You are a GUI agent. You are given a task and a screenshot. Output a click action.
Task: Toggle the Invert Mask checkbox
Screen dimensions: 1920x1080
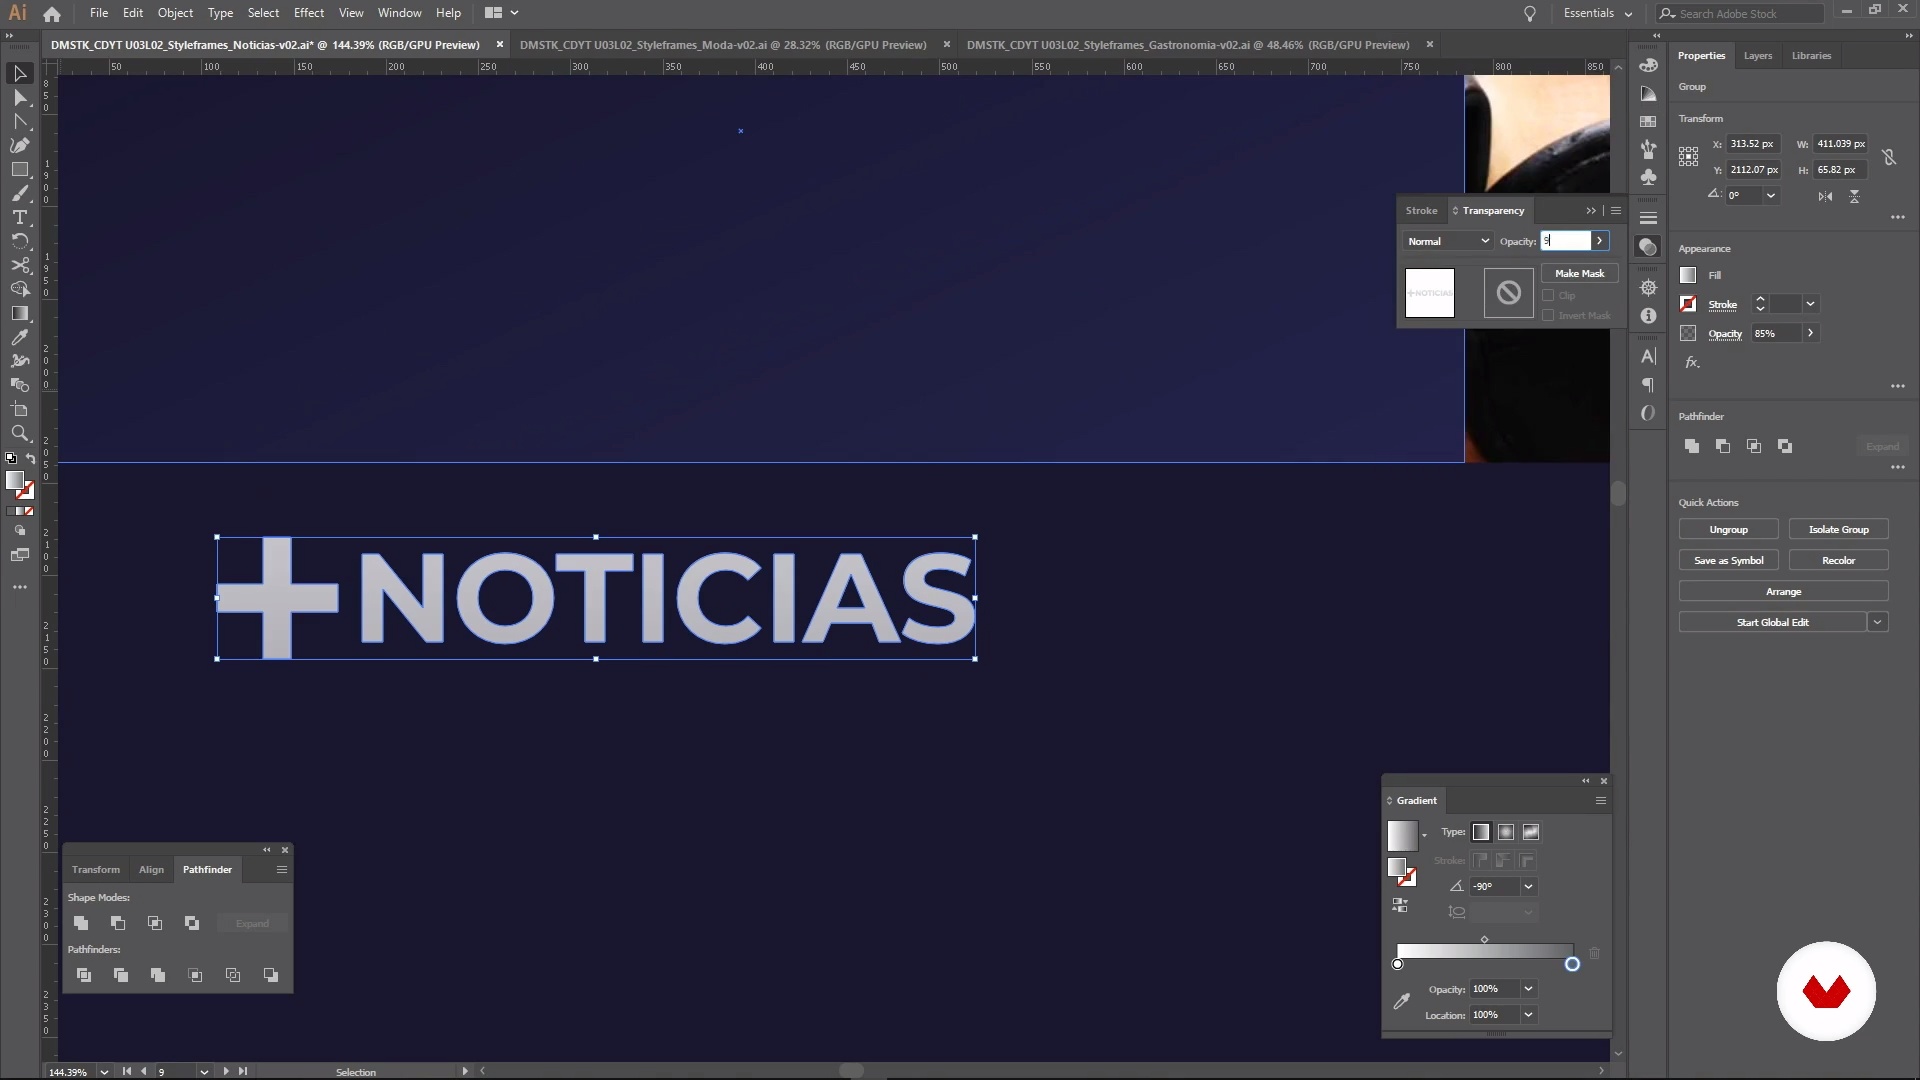1548,315
